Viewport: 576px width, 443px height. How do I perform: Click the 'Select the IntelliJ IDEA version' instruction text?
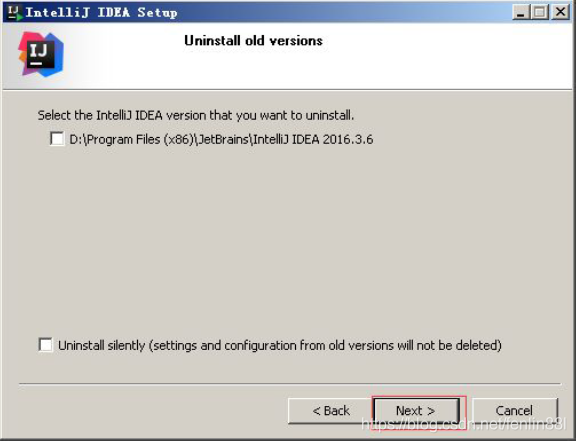[x=196, y=115]
